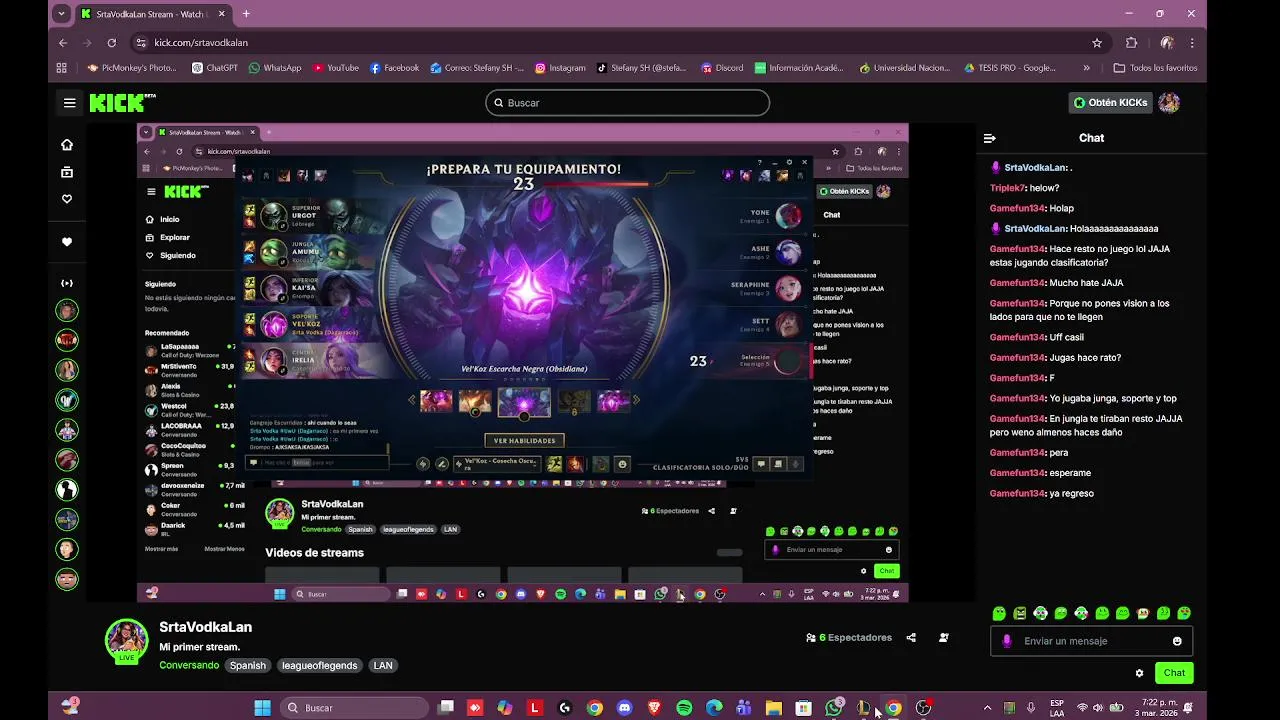Open Spotify from the taskbar

click(684, 708)
